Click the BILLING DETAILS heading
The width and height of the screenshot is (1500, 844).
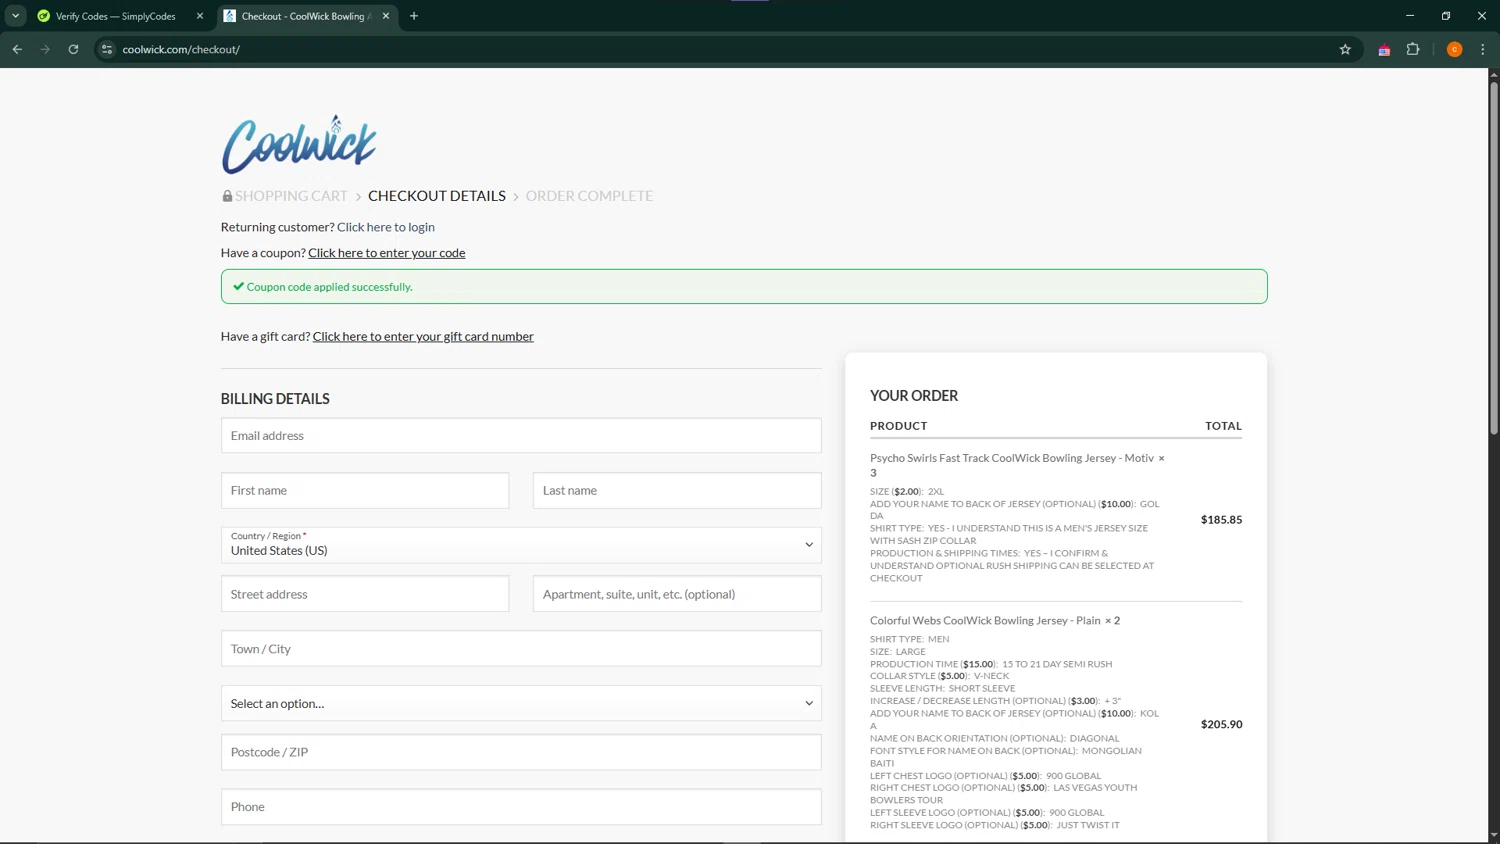click(275, 399)
